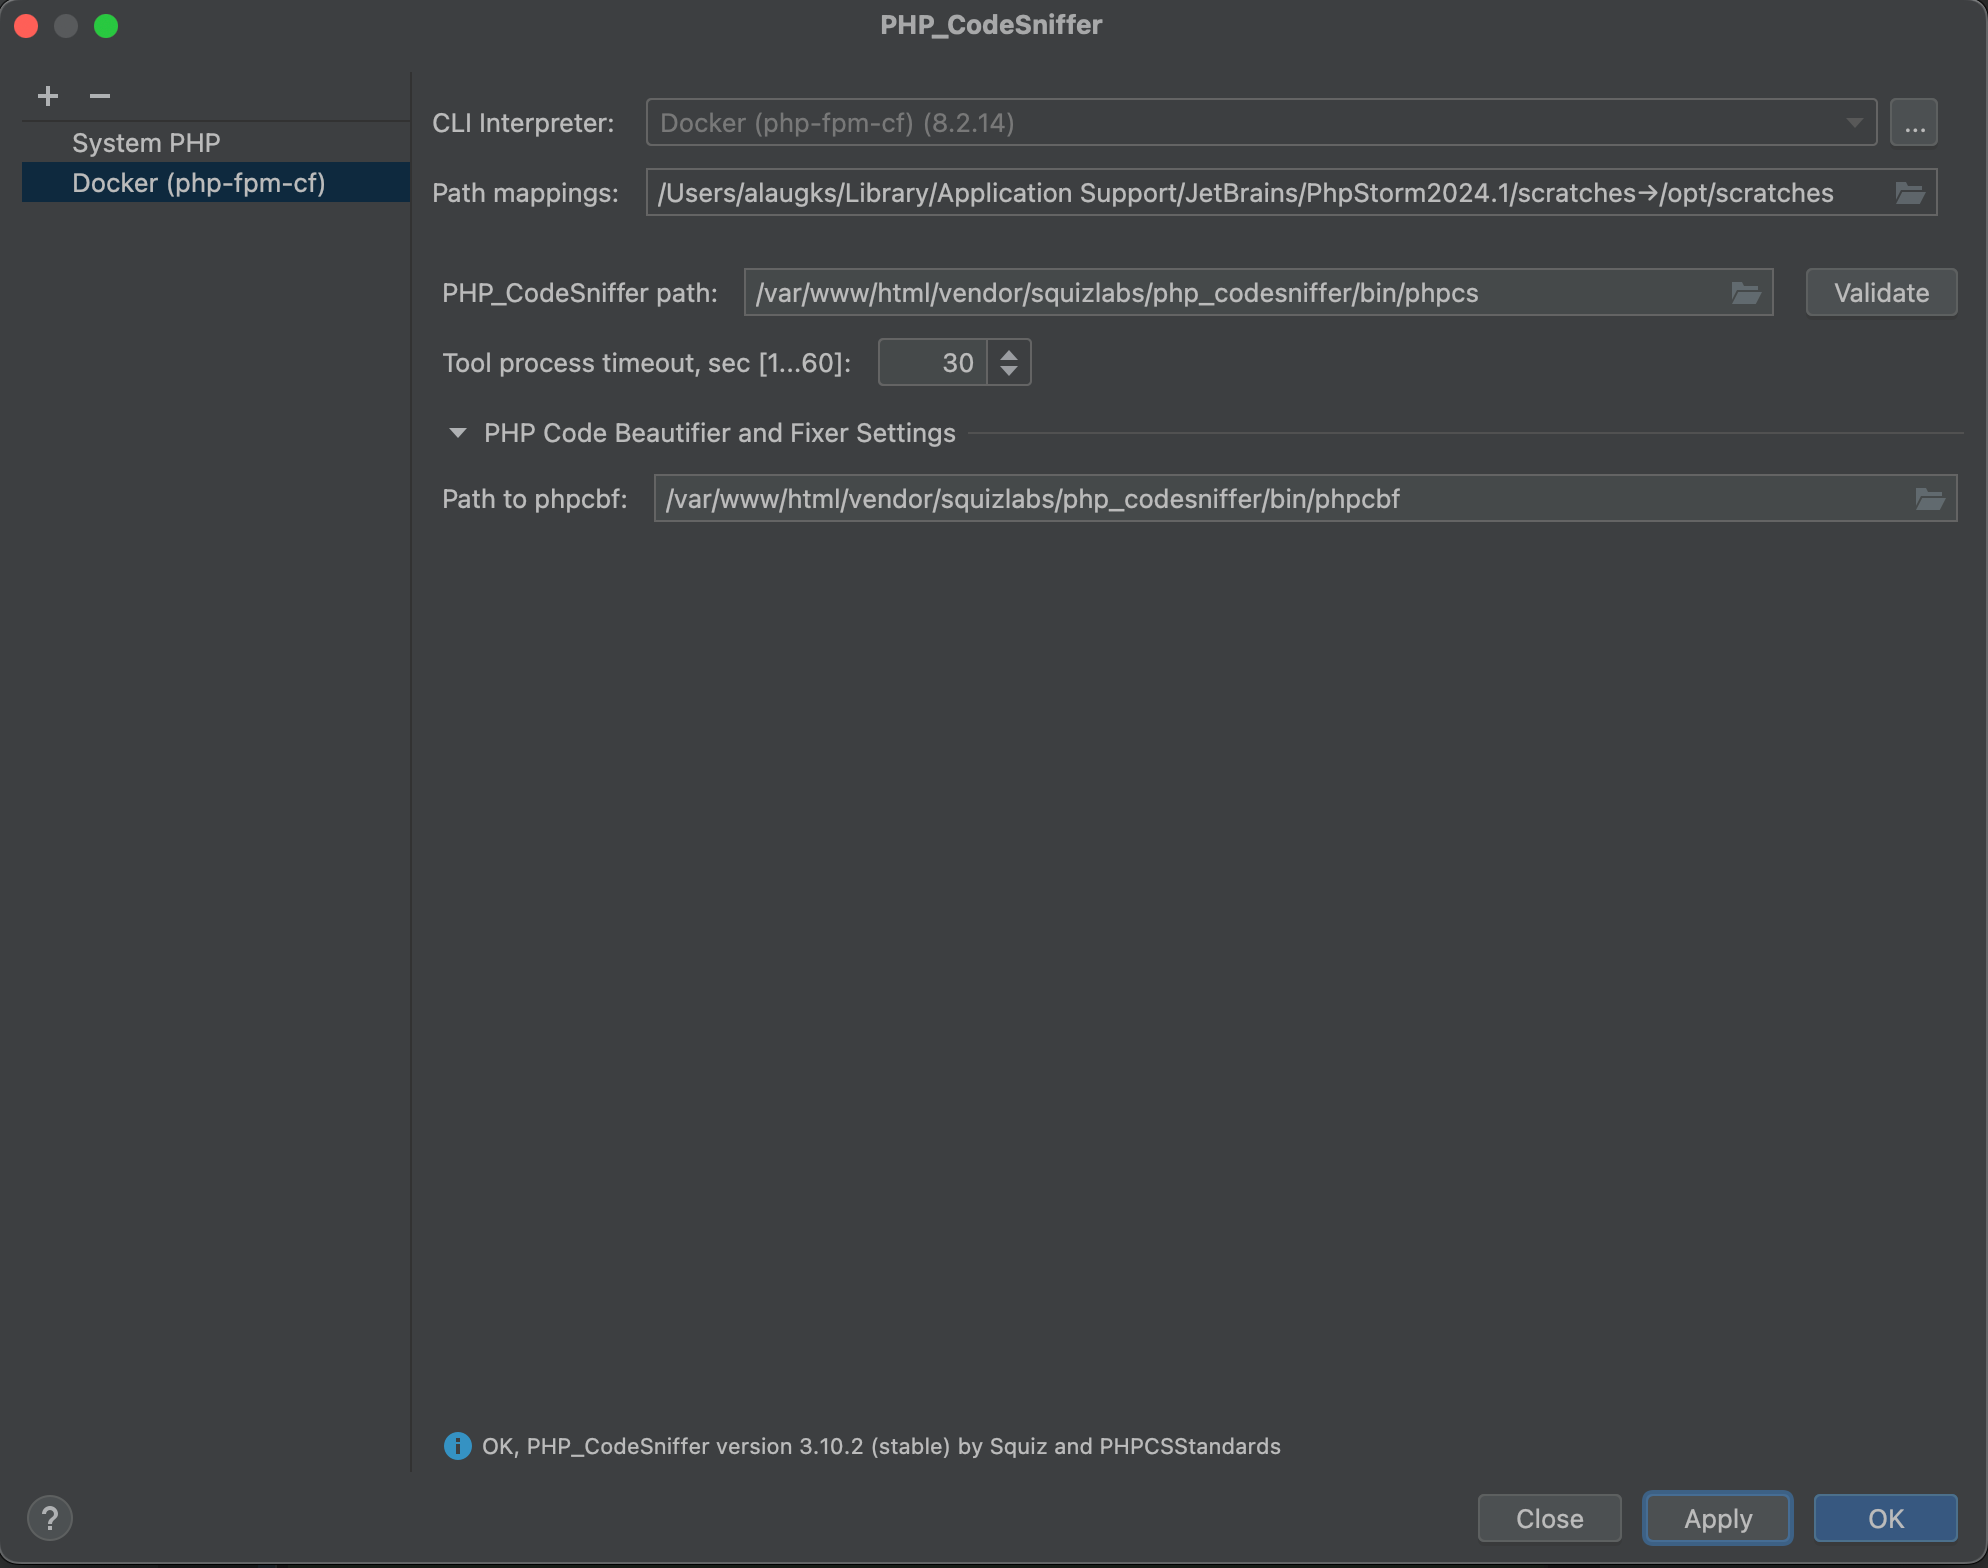Viewport: 1988px width, 1568px height.
Task: Click the folder icon for path mappings
Action: [1911, 192]
